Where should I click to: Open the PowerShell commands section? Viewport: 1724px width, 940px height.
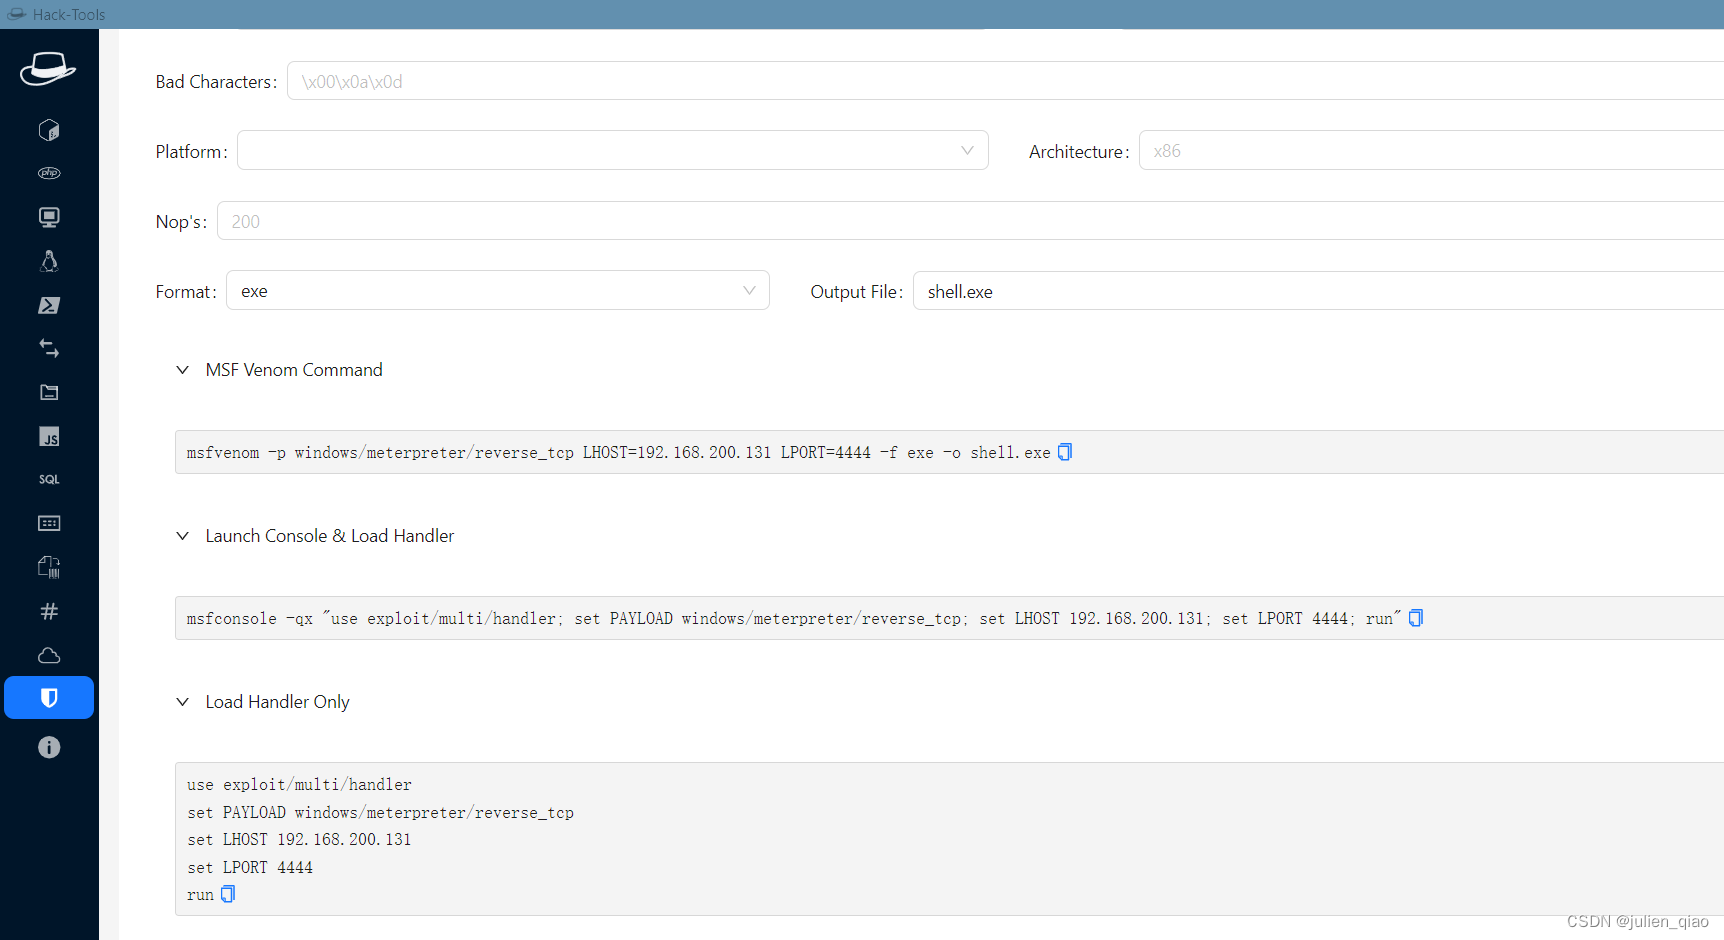coord(49,305)
